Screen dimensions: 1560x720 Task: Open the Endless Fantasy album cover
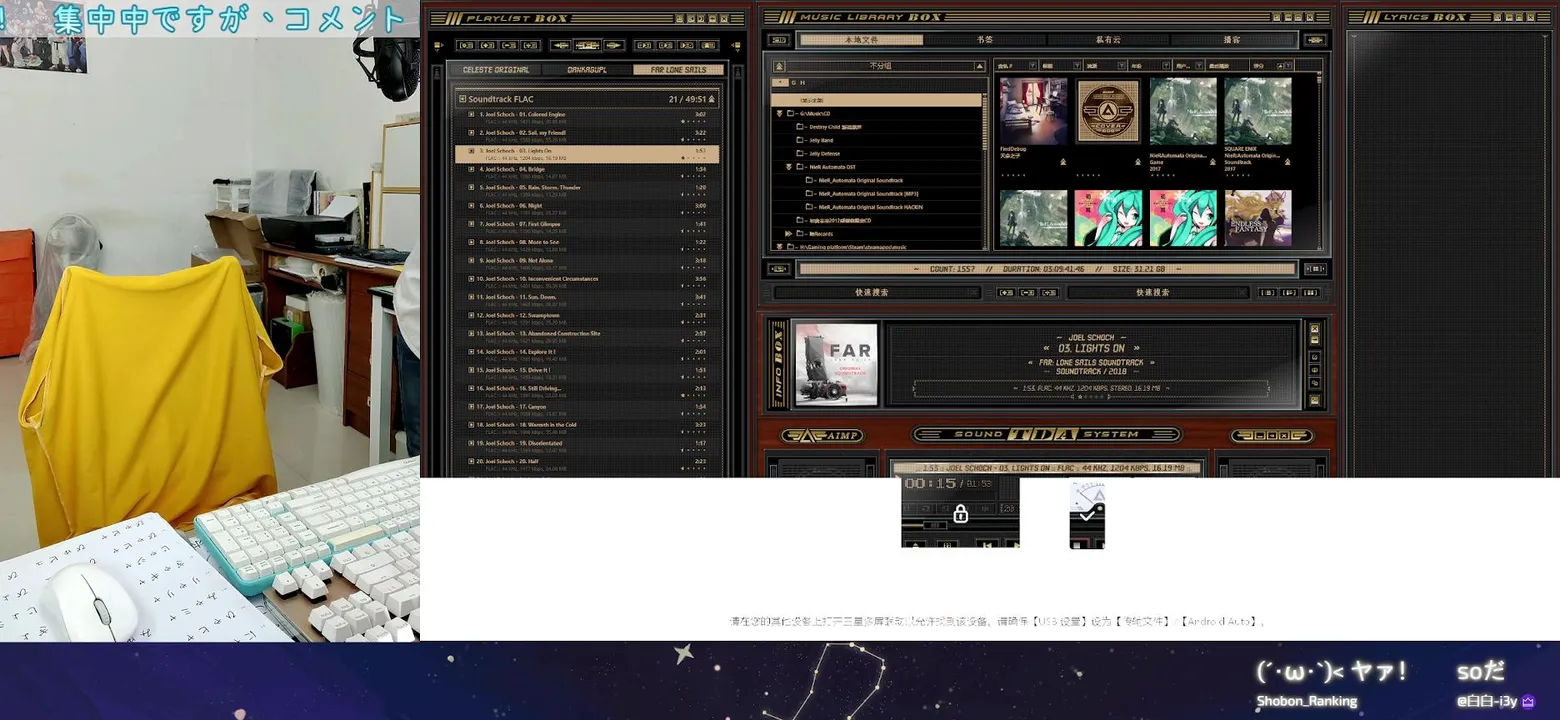pyautogui.click(x=1258, y=218)
